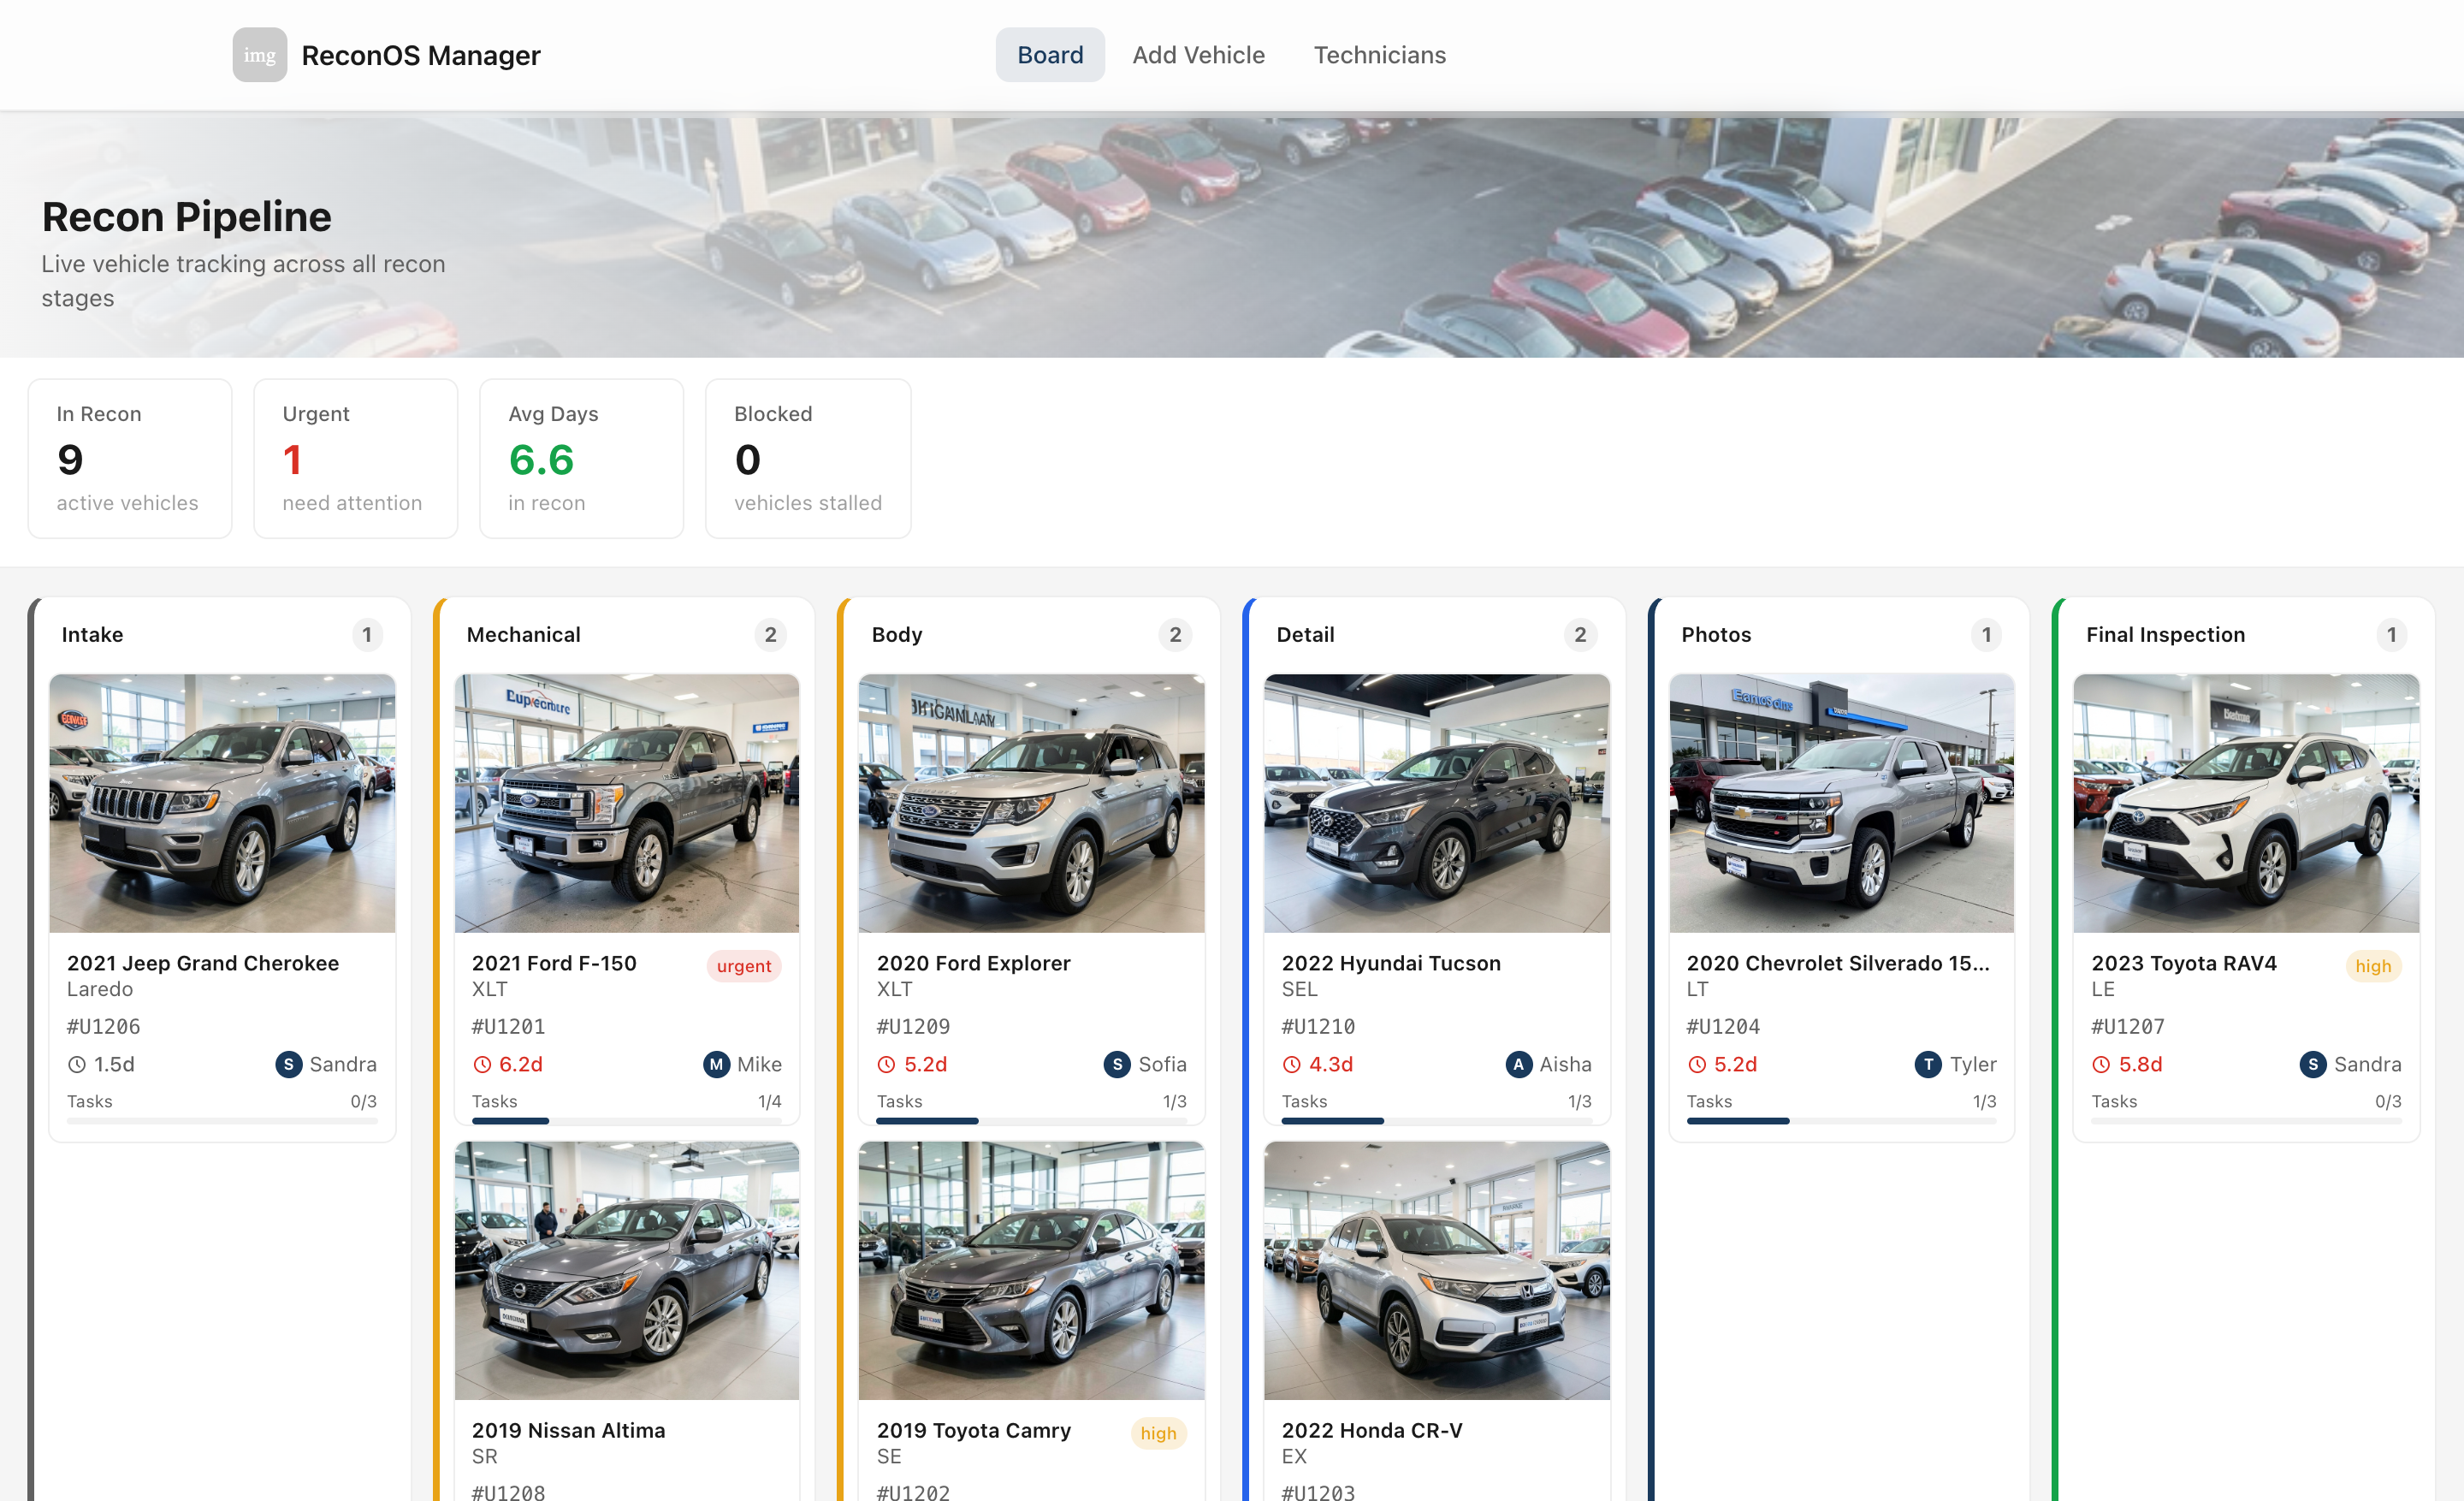Click the clock icon beside 5.8d
Screen dimensions: 2464x1501
[2101, 1065]
